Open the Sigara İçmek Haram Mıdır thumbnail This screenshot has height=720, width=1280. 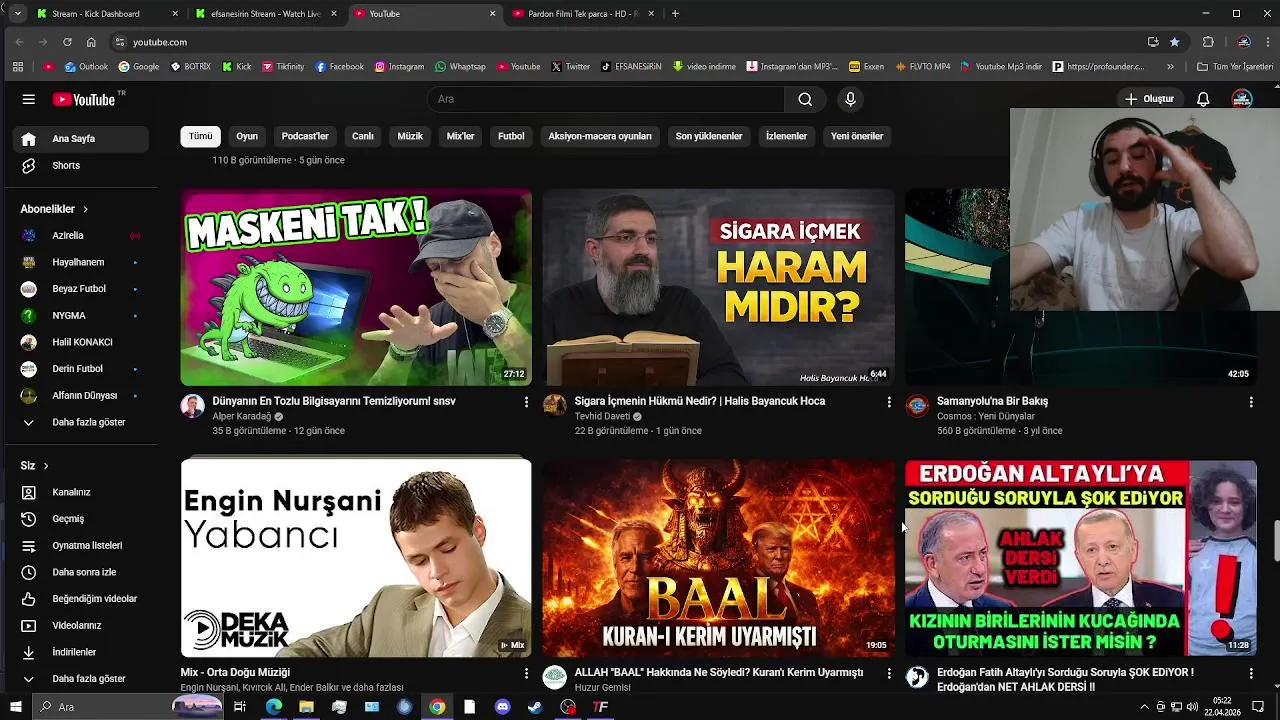pos(718,287)
